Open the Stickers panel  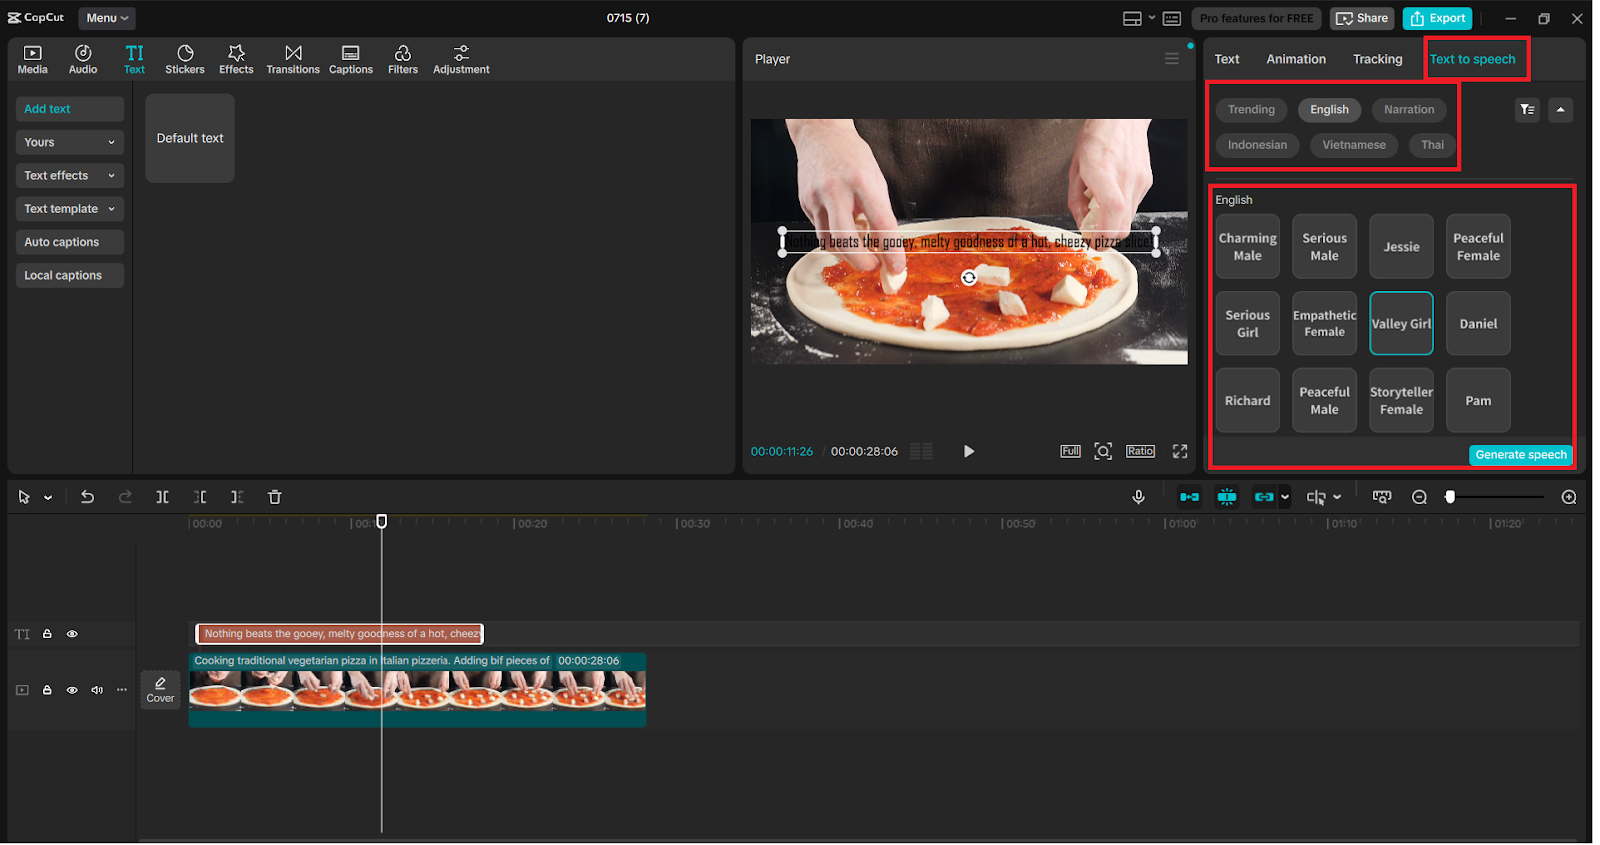point(184,59)
